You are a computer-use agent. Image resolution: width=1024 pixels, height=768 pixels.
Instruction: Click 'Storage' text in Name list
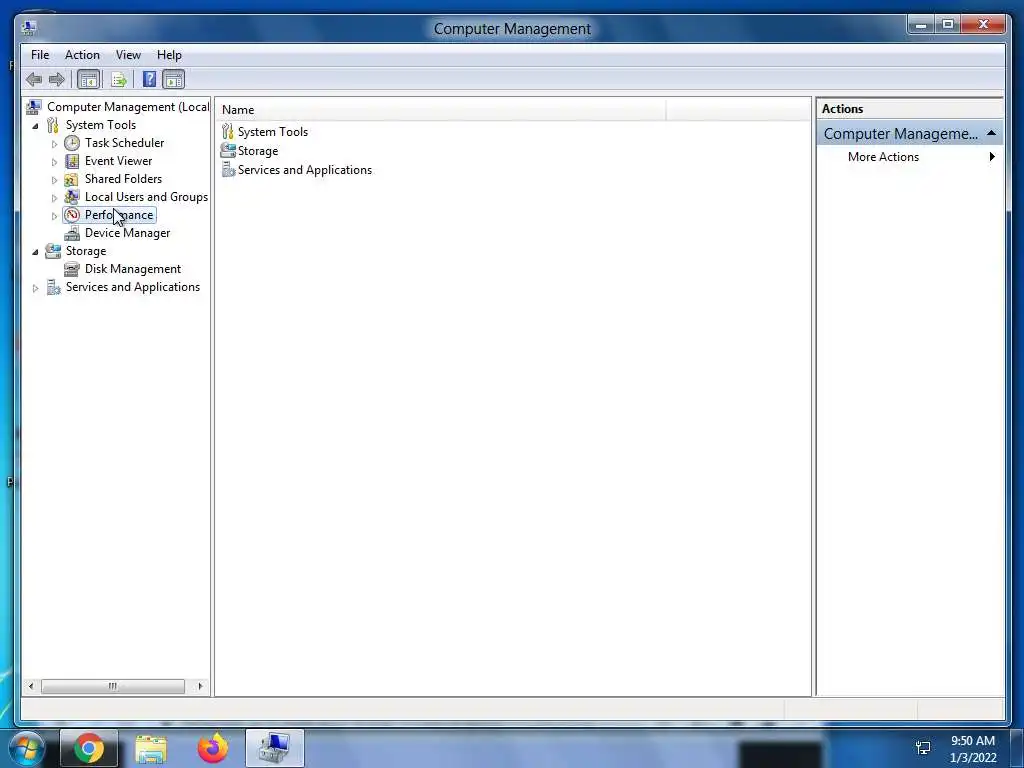pos(258,151)
